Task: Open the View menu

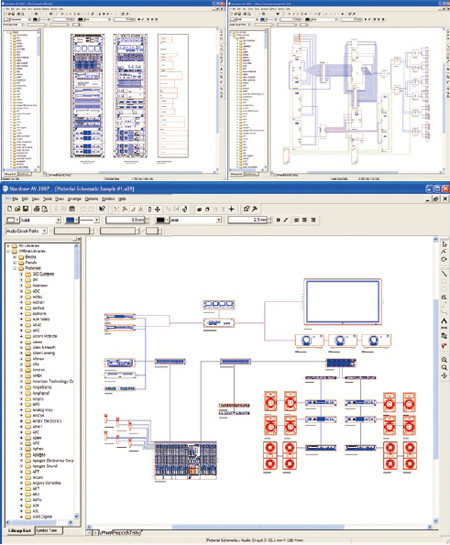Action: pos(35,199)
